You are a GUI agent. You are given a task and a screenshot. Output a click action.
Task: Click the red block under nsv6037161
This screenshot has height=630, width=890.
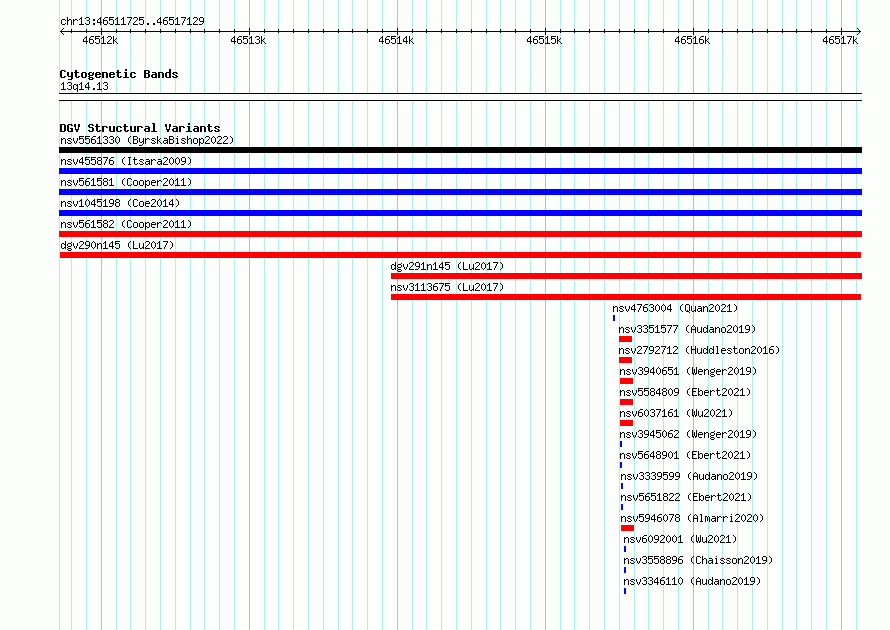click(x=626, y=423)
